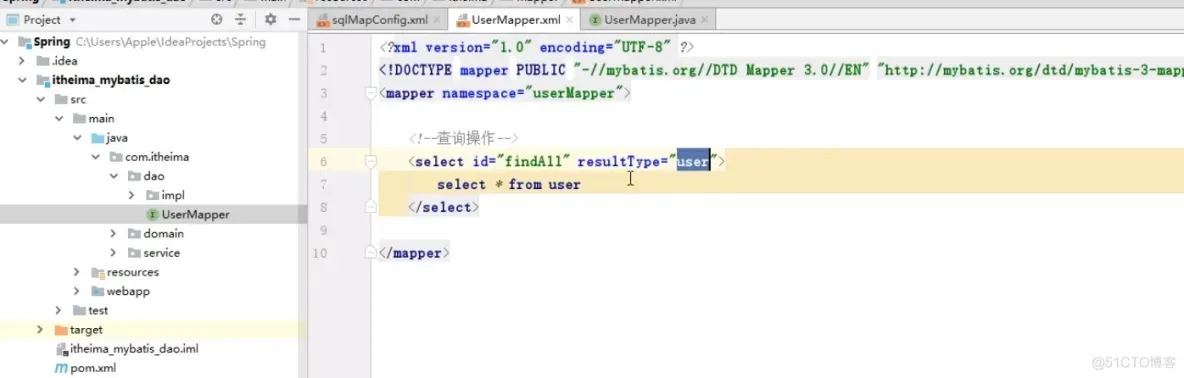The height and width of the screenshot is (378, 1184).
Task: Collapse the main folder
Action: tap(59, 118)
